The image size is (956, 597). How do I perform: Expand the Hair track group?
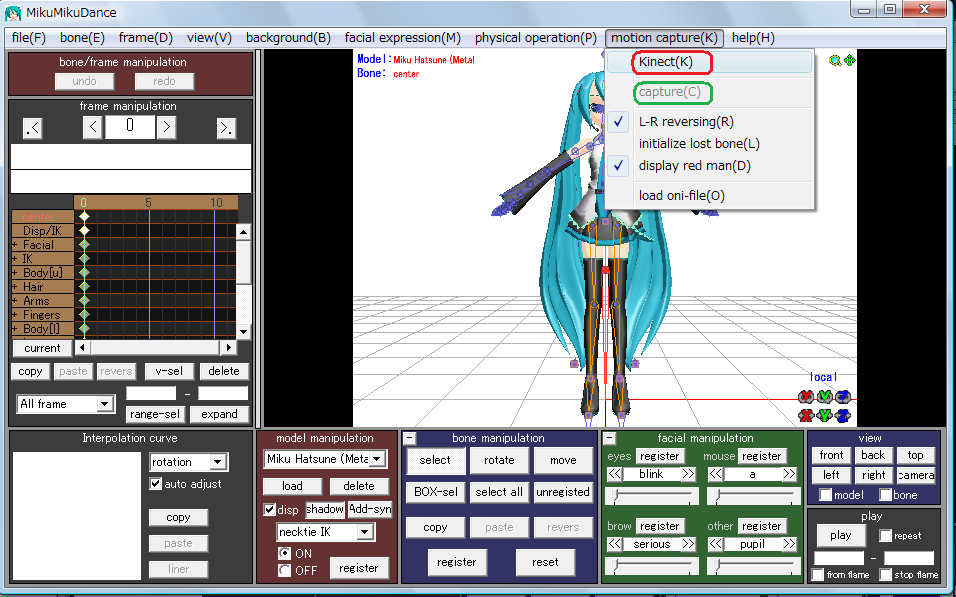point(15,287)
